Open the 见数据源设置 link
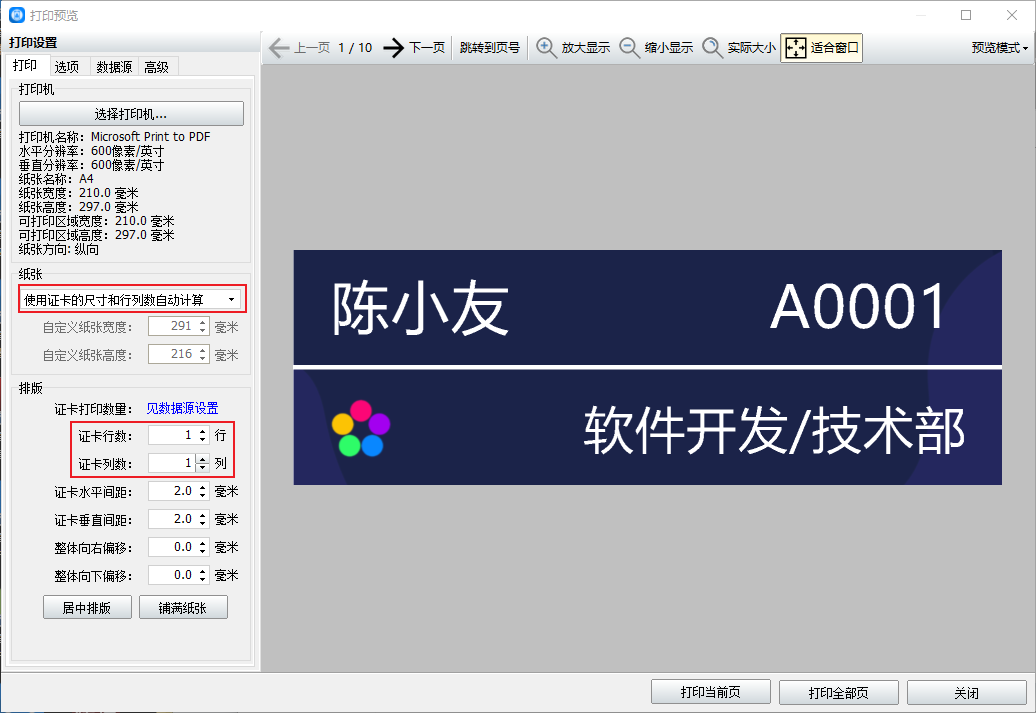1036x713 pixels. click(x=182, y=408)
